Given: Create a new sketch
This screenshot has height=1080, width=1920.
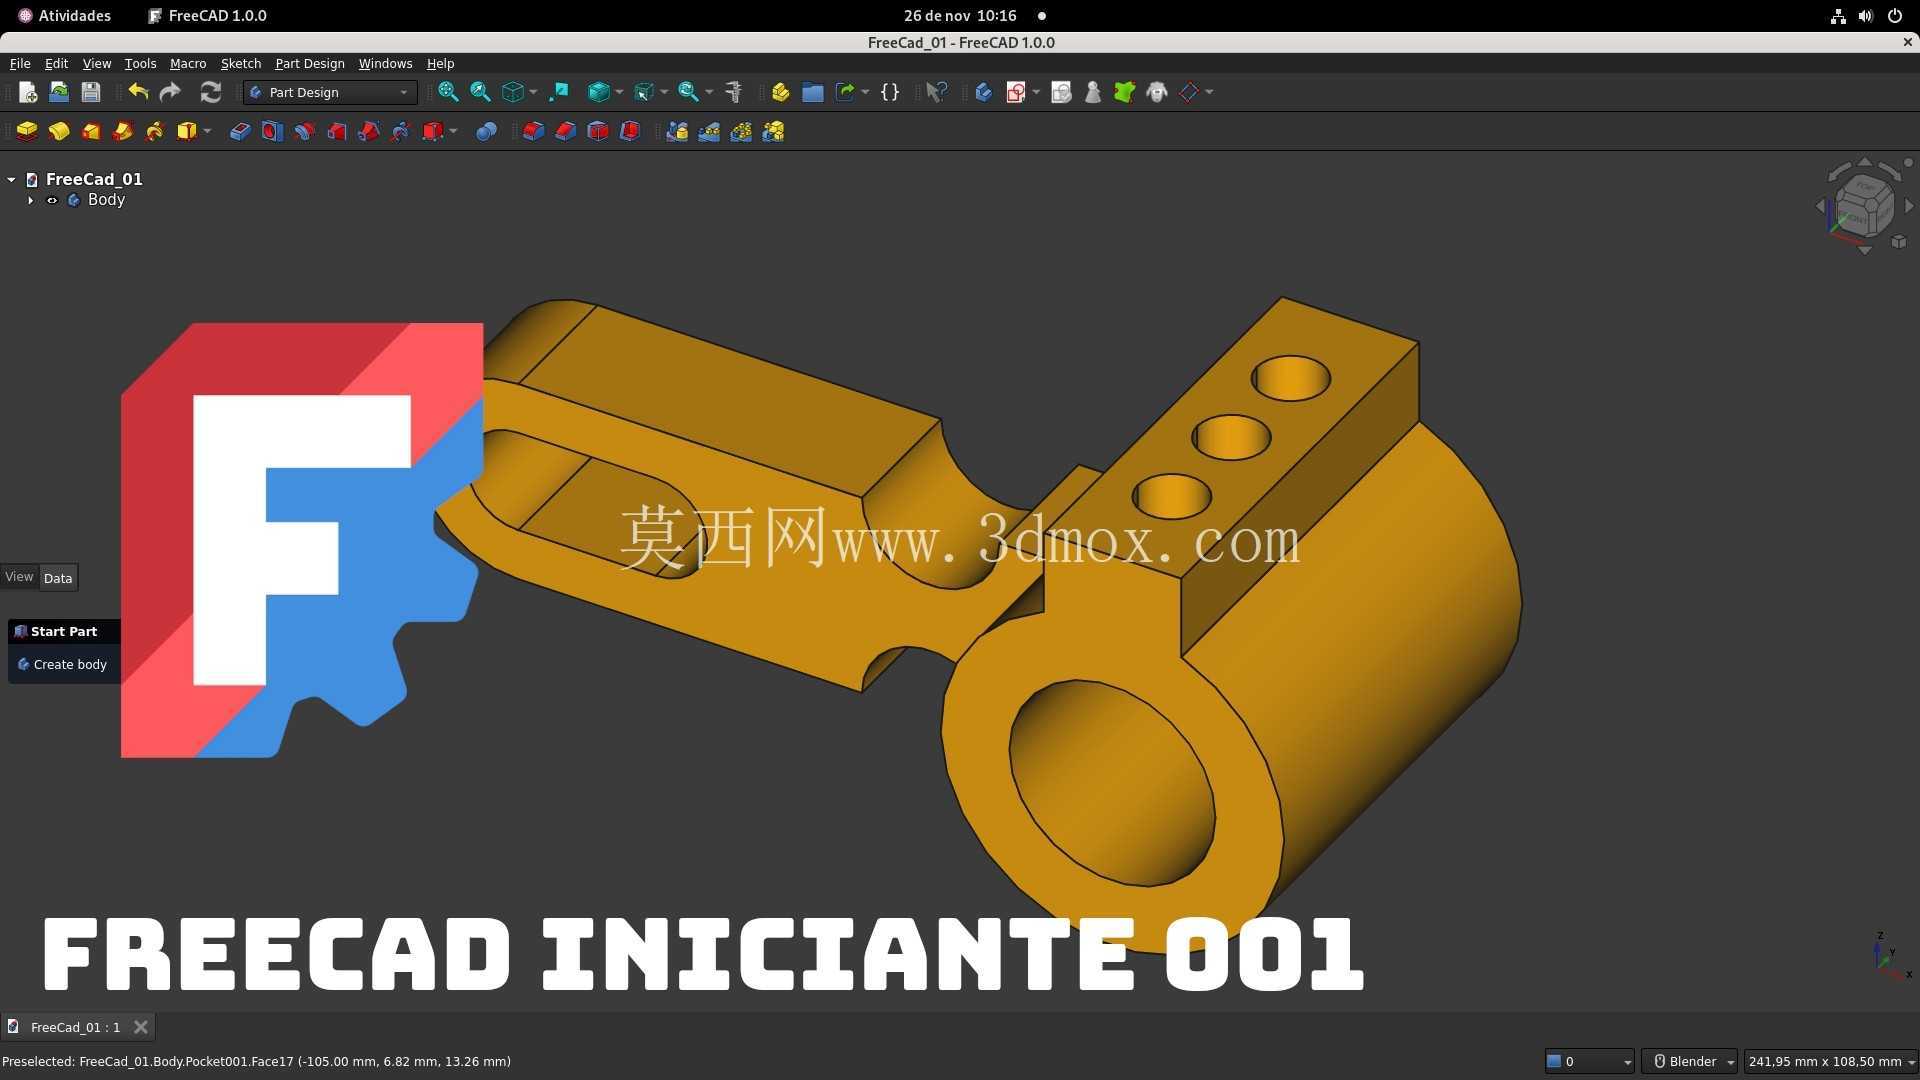Looking at the screenshot, I should (1016, 92).
